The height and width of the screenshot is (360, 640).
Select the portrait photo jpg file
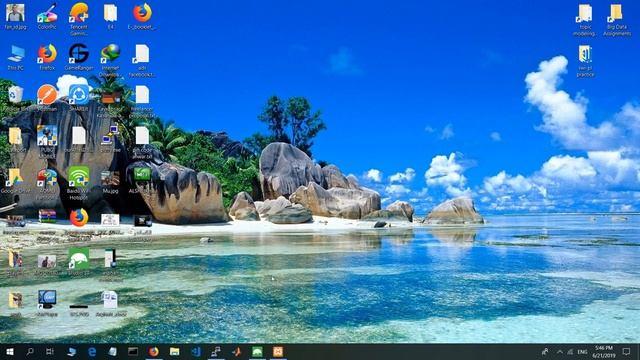(x=16, y=17)
